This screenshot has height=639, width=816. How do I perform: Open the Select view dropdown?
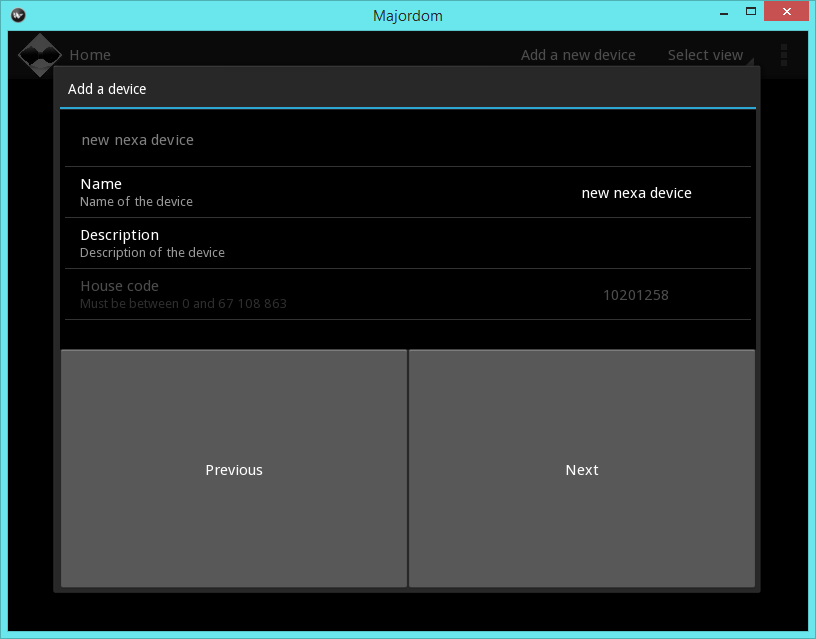point(706,55)
